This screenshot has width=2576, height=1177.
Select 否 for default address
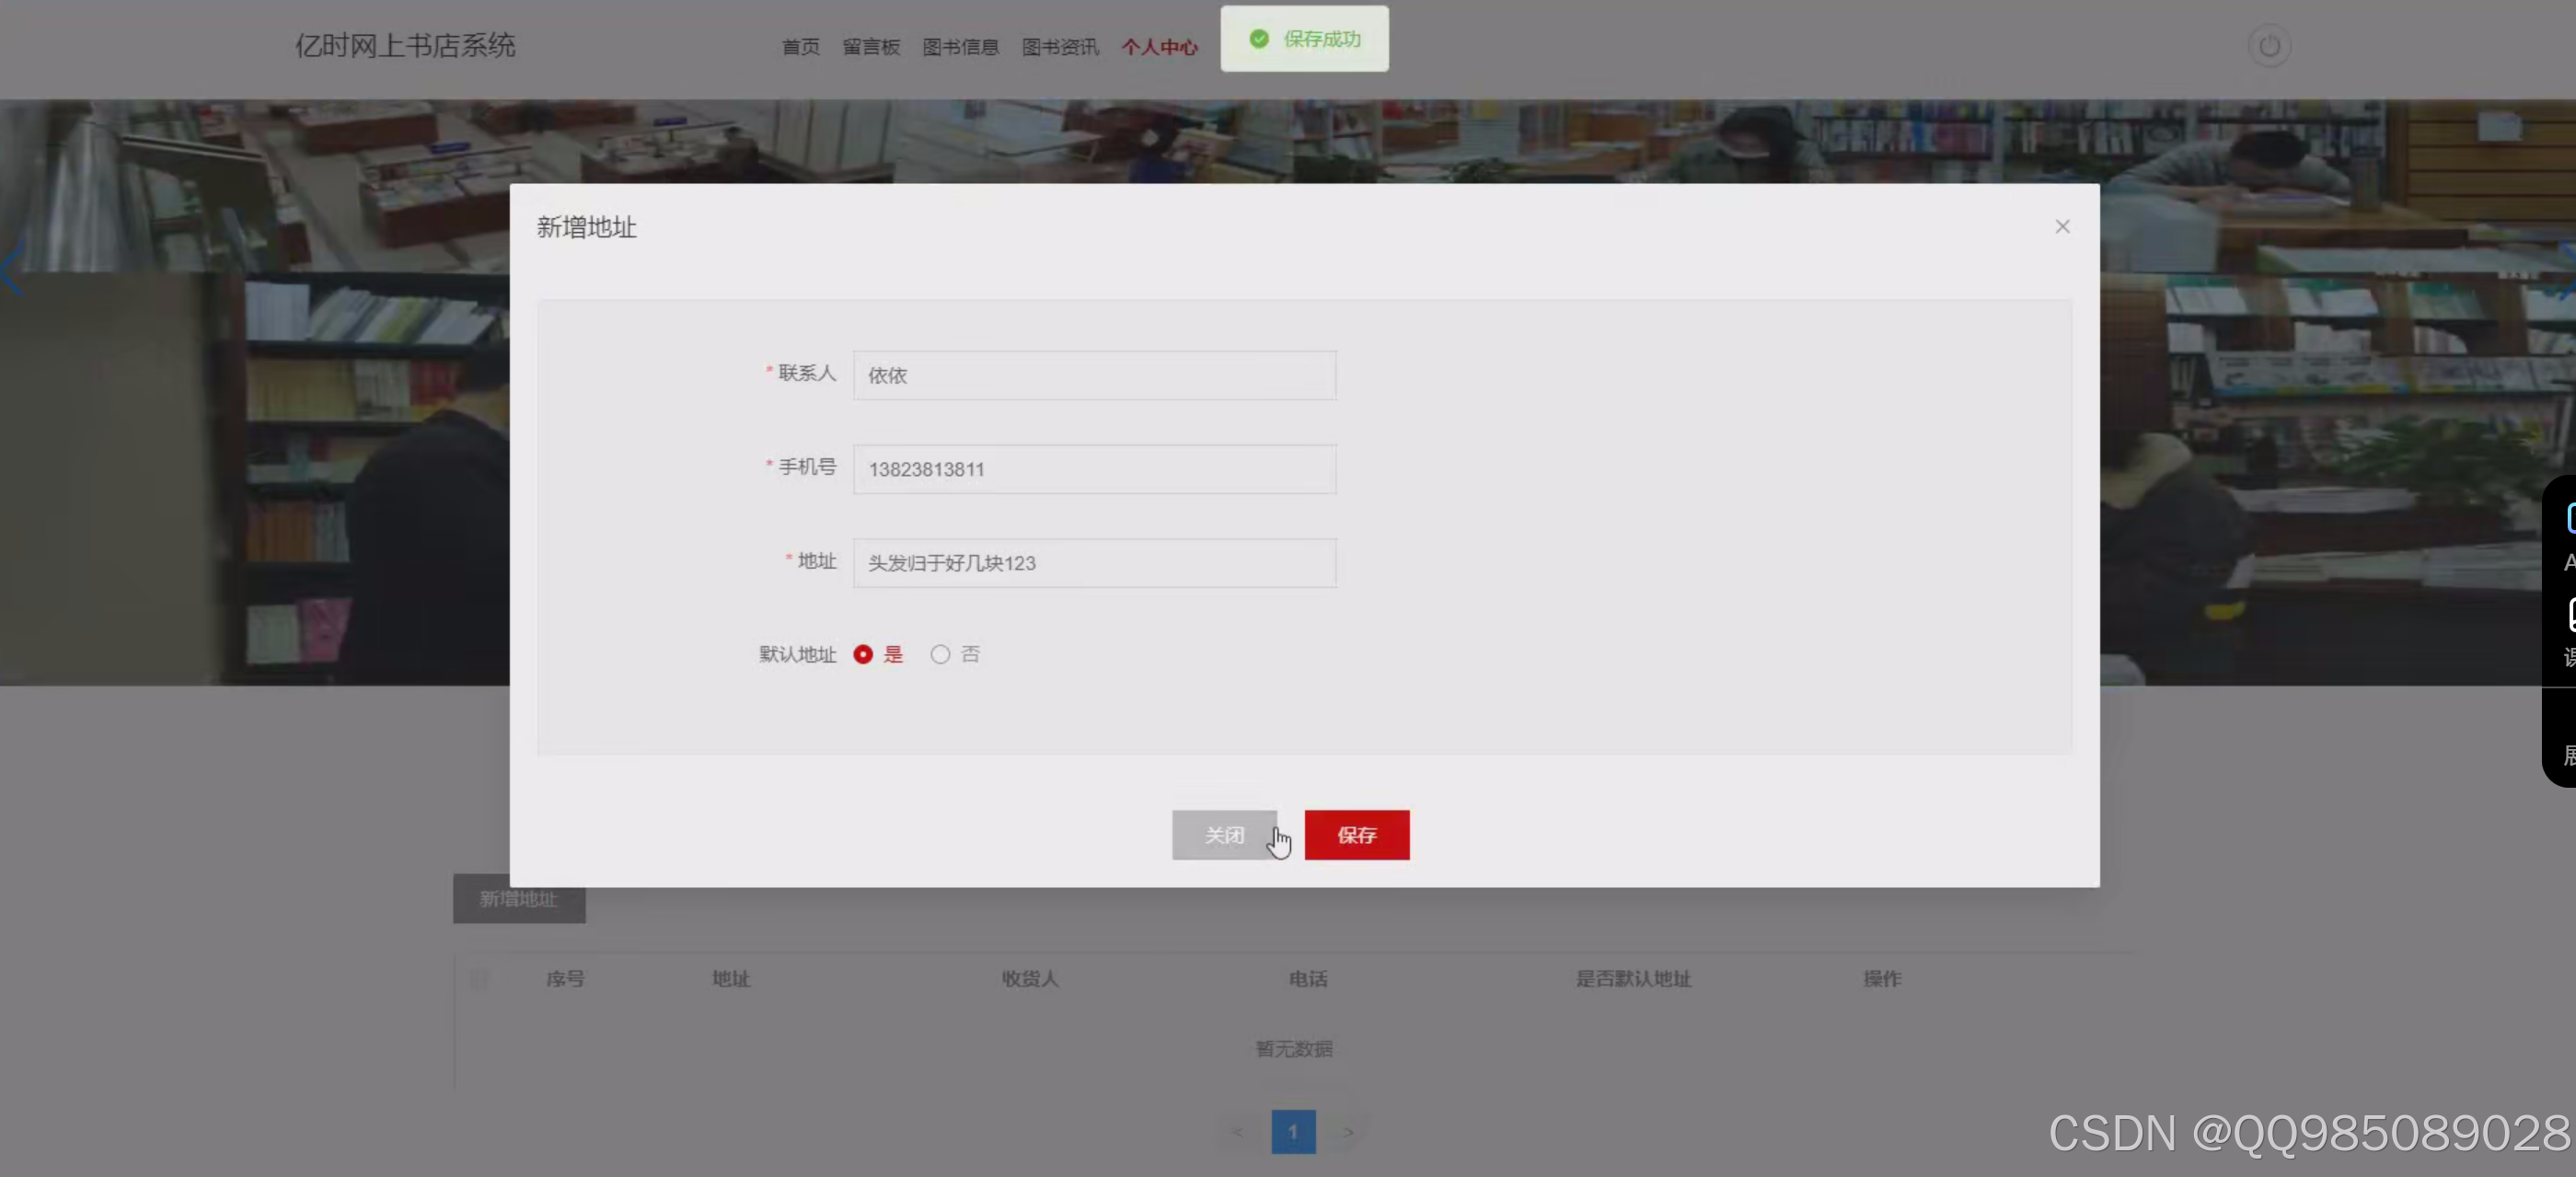click(x=939, y=655)
